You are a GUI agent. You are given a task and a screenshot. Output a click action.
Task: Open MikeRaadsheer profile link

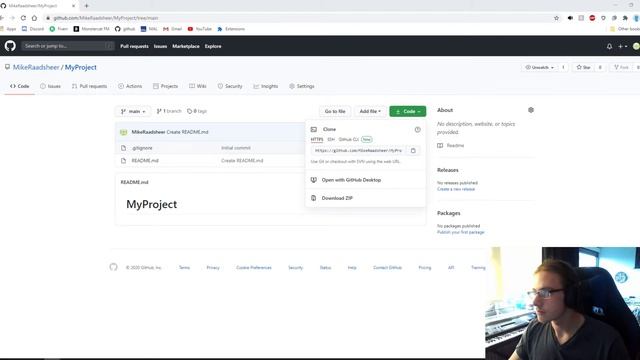[x=36, y=67]
